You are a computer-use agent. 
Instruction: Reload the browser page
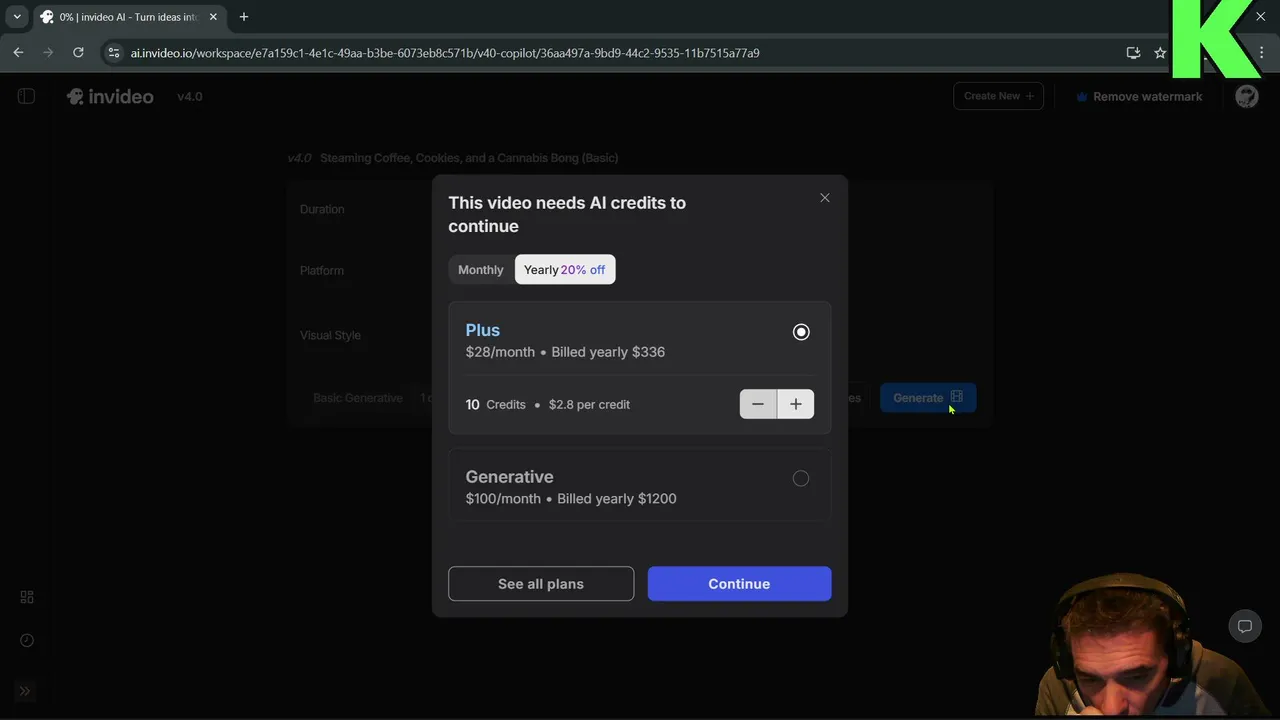click(x=78, y=52)
